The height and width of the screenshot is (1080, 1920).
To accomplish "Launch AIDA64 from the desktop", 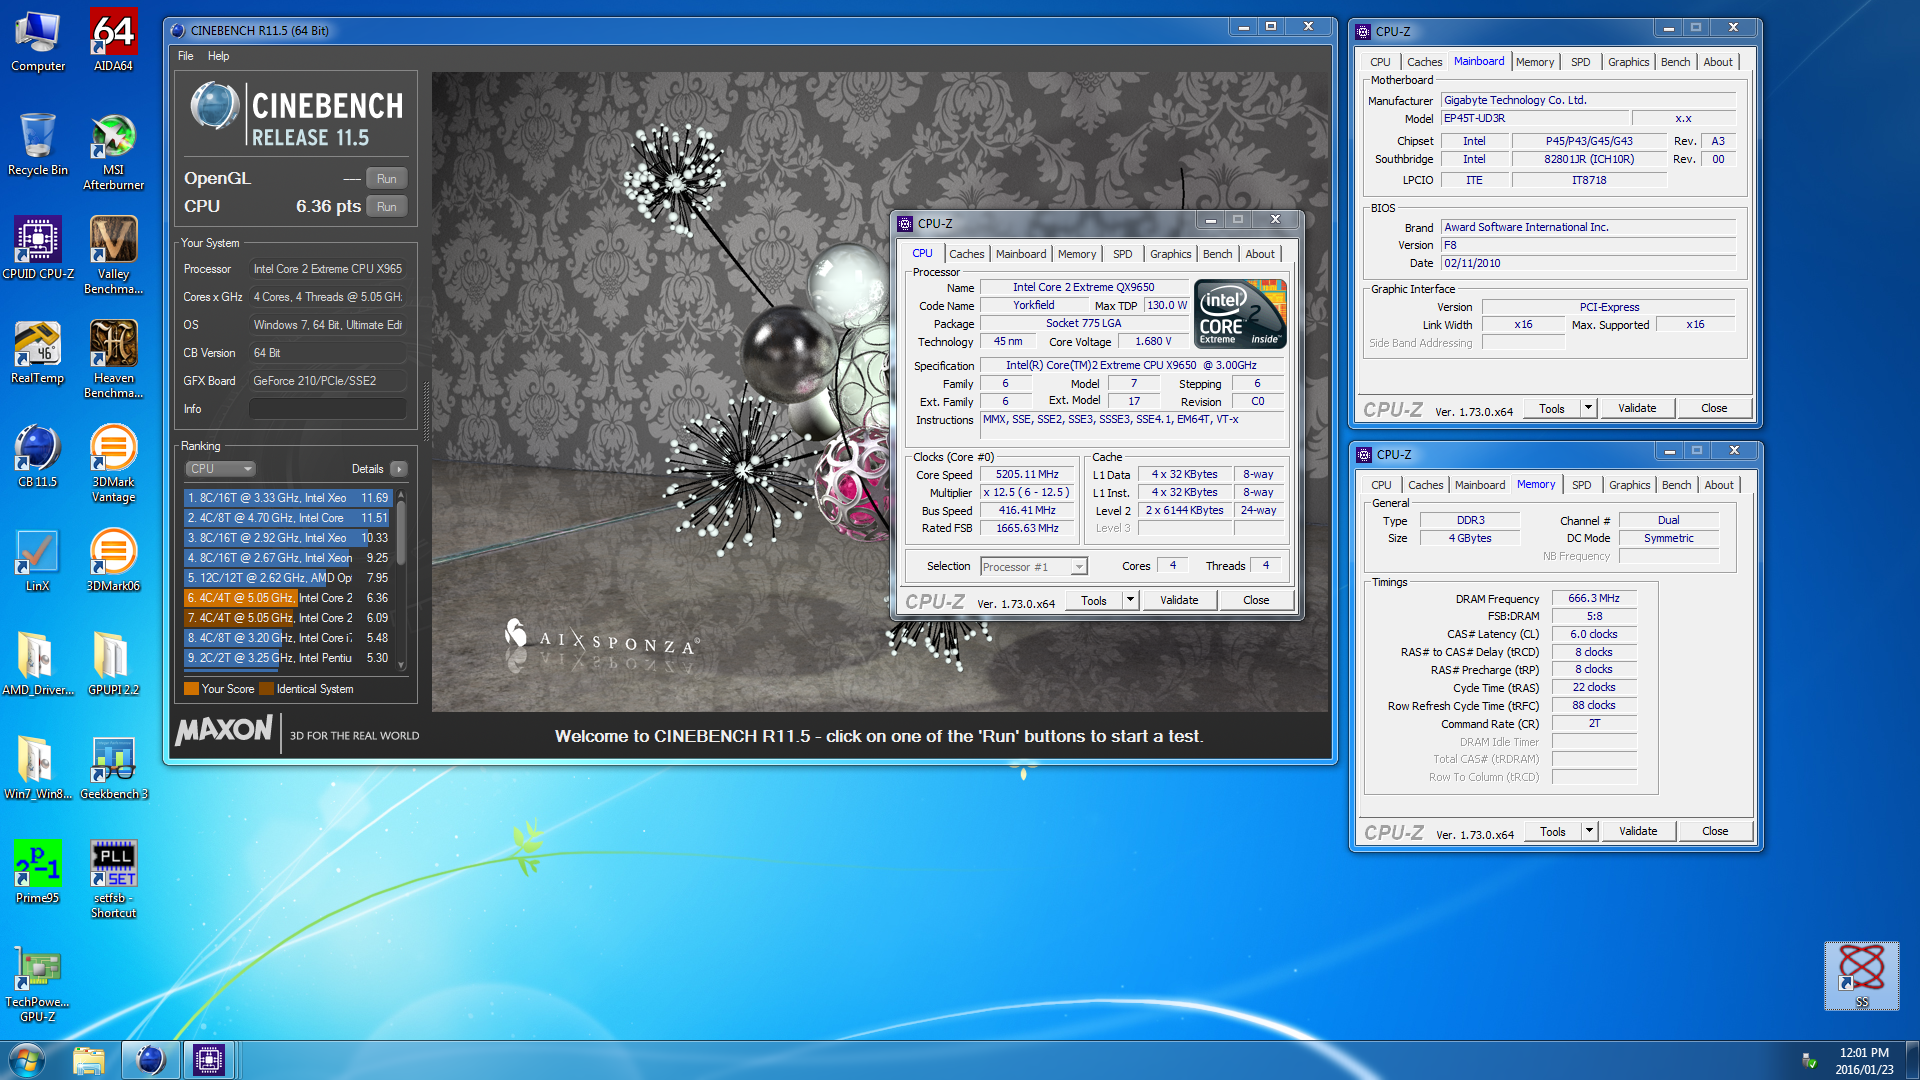I will click(113, 41).
